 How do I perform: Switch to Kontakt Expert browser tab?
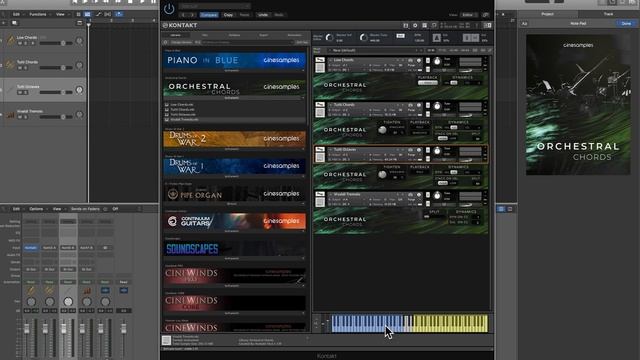pos(264,36)
